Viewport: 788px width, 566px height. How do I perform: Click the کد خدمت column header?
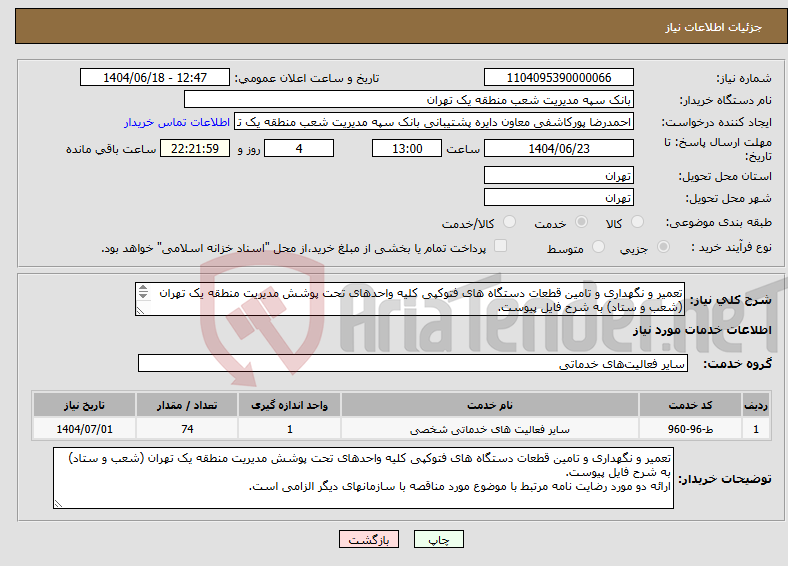[x=691, y=405]
